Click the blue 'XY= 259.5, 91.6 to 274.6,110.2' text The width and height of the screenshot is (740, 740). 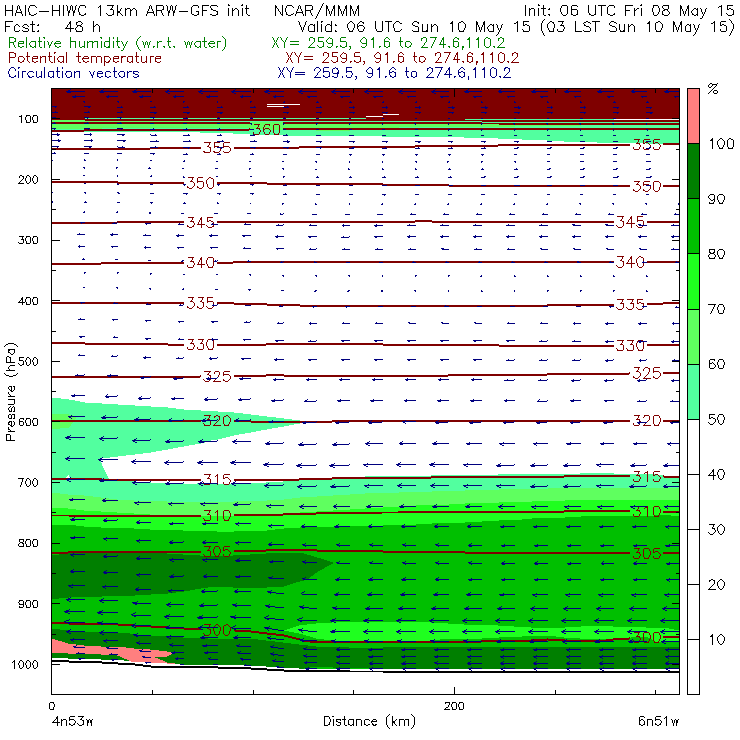[395, 73]
